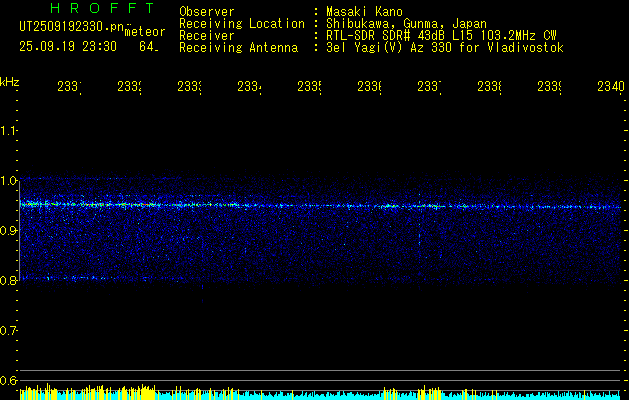Click the Receiving Location label
629x400 pixels.
(242, 24)
